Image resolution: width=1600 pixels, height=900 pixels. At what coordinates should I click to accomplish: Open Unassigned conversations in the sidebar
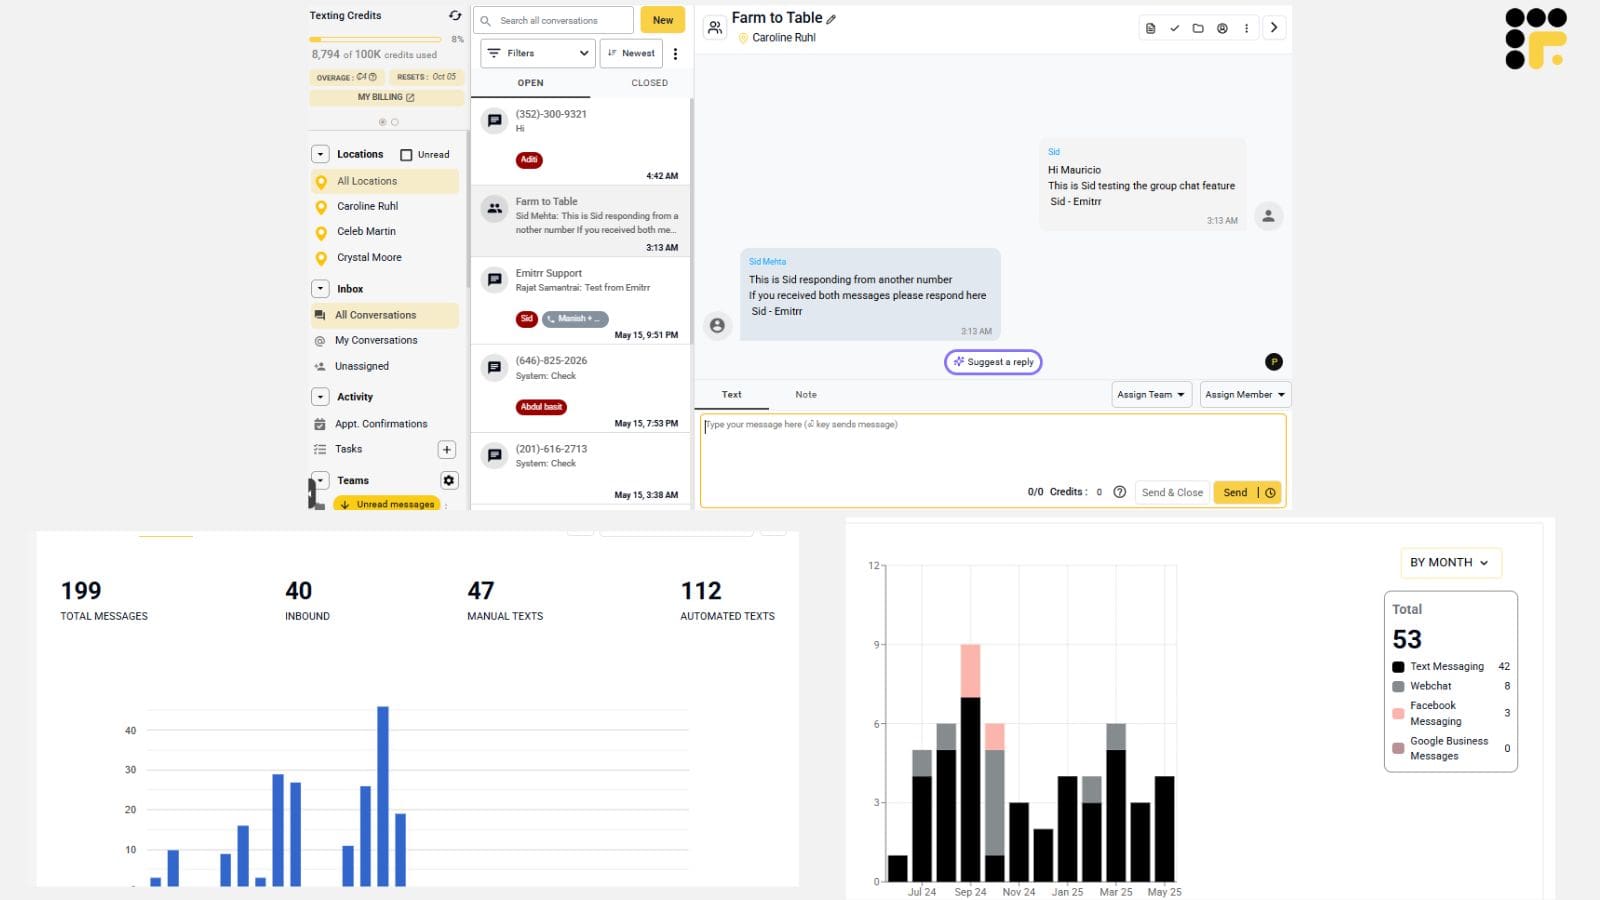point(361,366)
